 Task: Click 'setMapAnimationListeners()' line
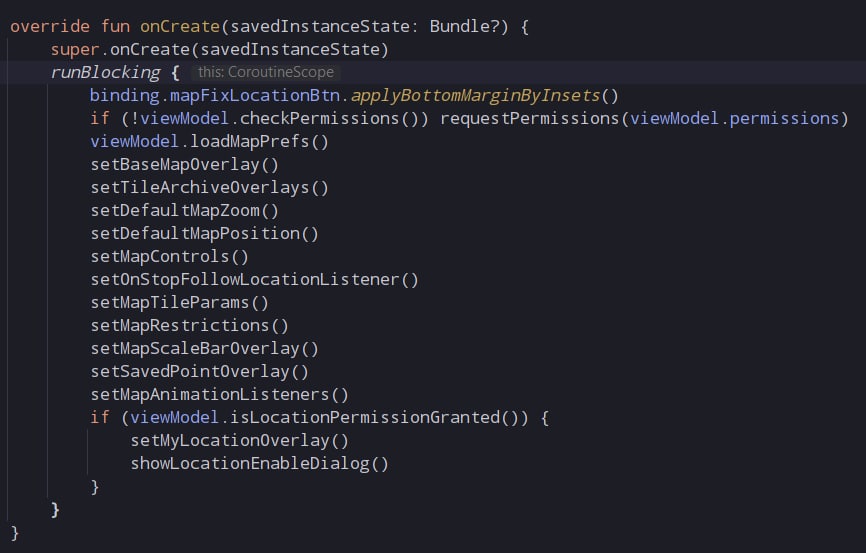219,395
